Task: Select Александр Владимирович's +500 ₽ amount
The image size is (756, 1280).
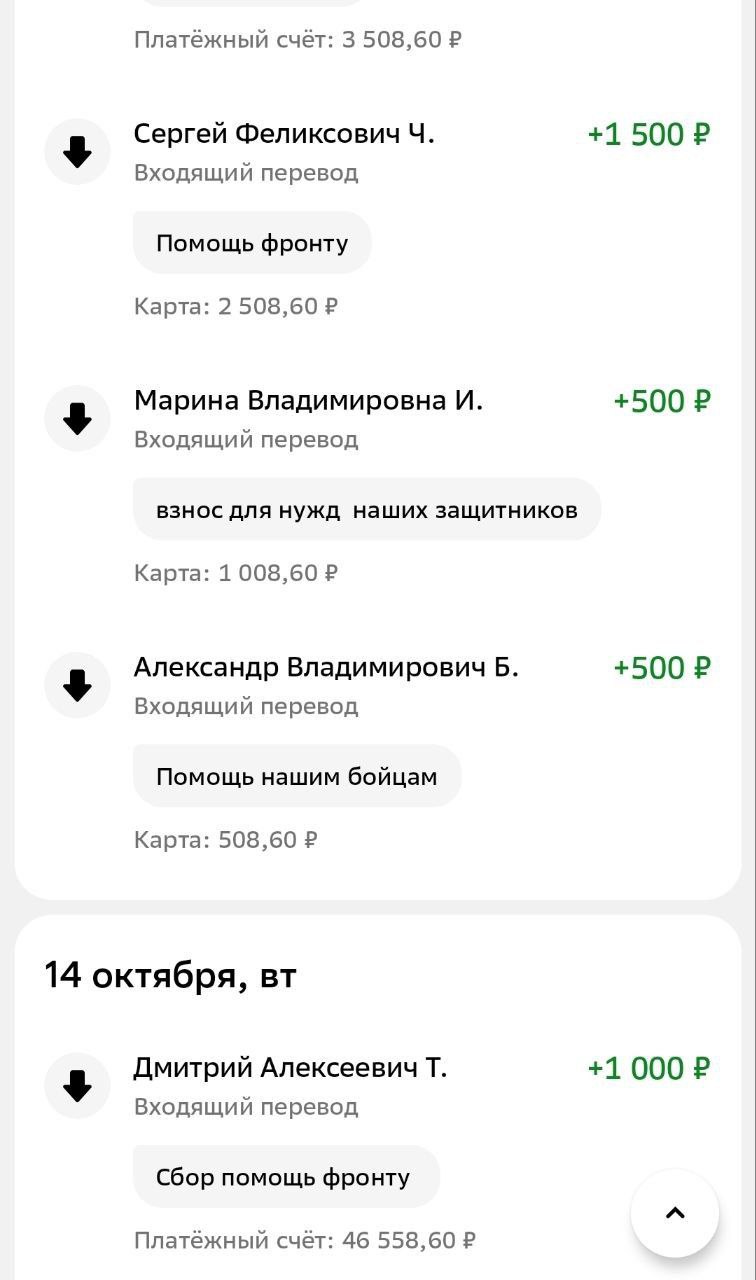Action: click(661, 669)
